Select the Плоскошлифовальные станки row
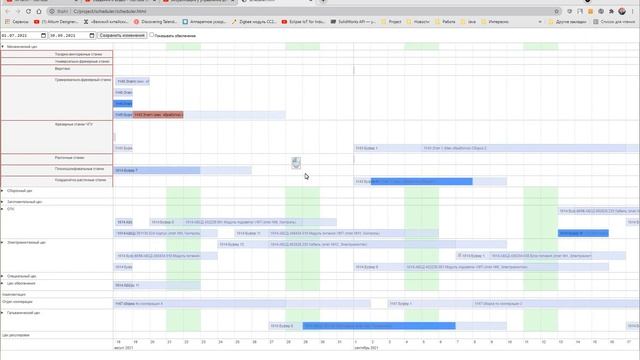640x360 pixels. tap(57, 170)
